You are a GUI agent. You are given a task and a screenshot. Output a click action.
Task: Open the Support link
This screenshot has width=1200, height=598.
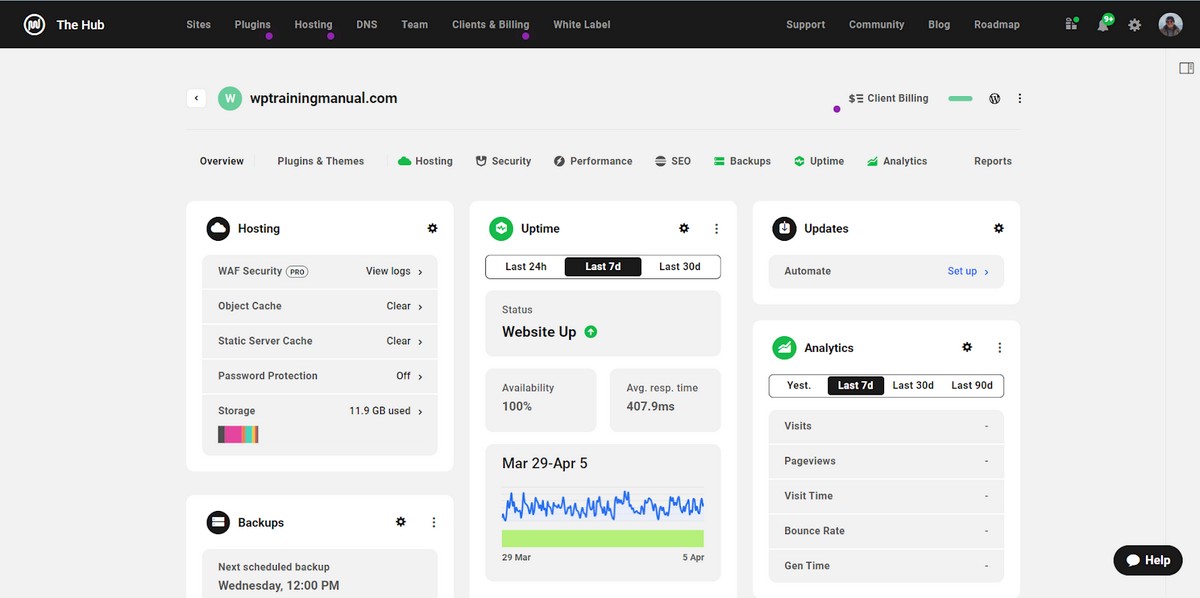tap(805, 24)
